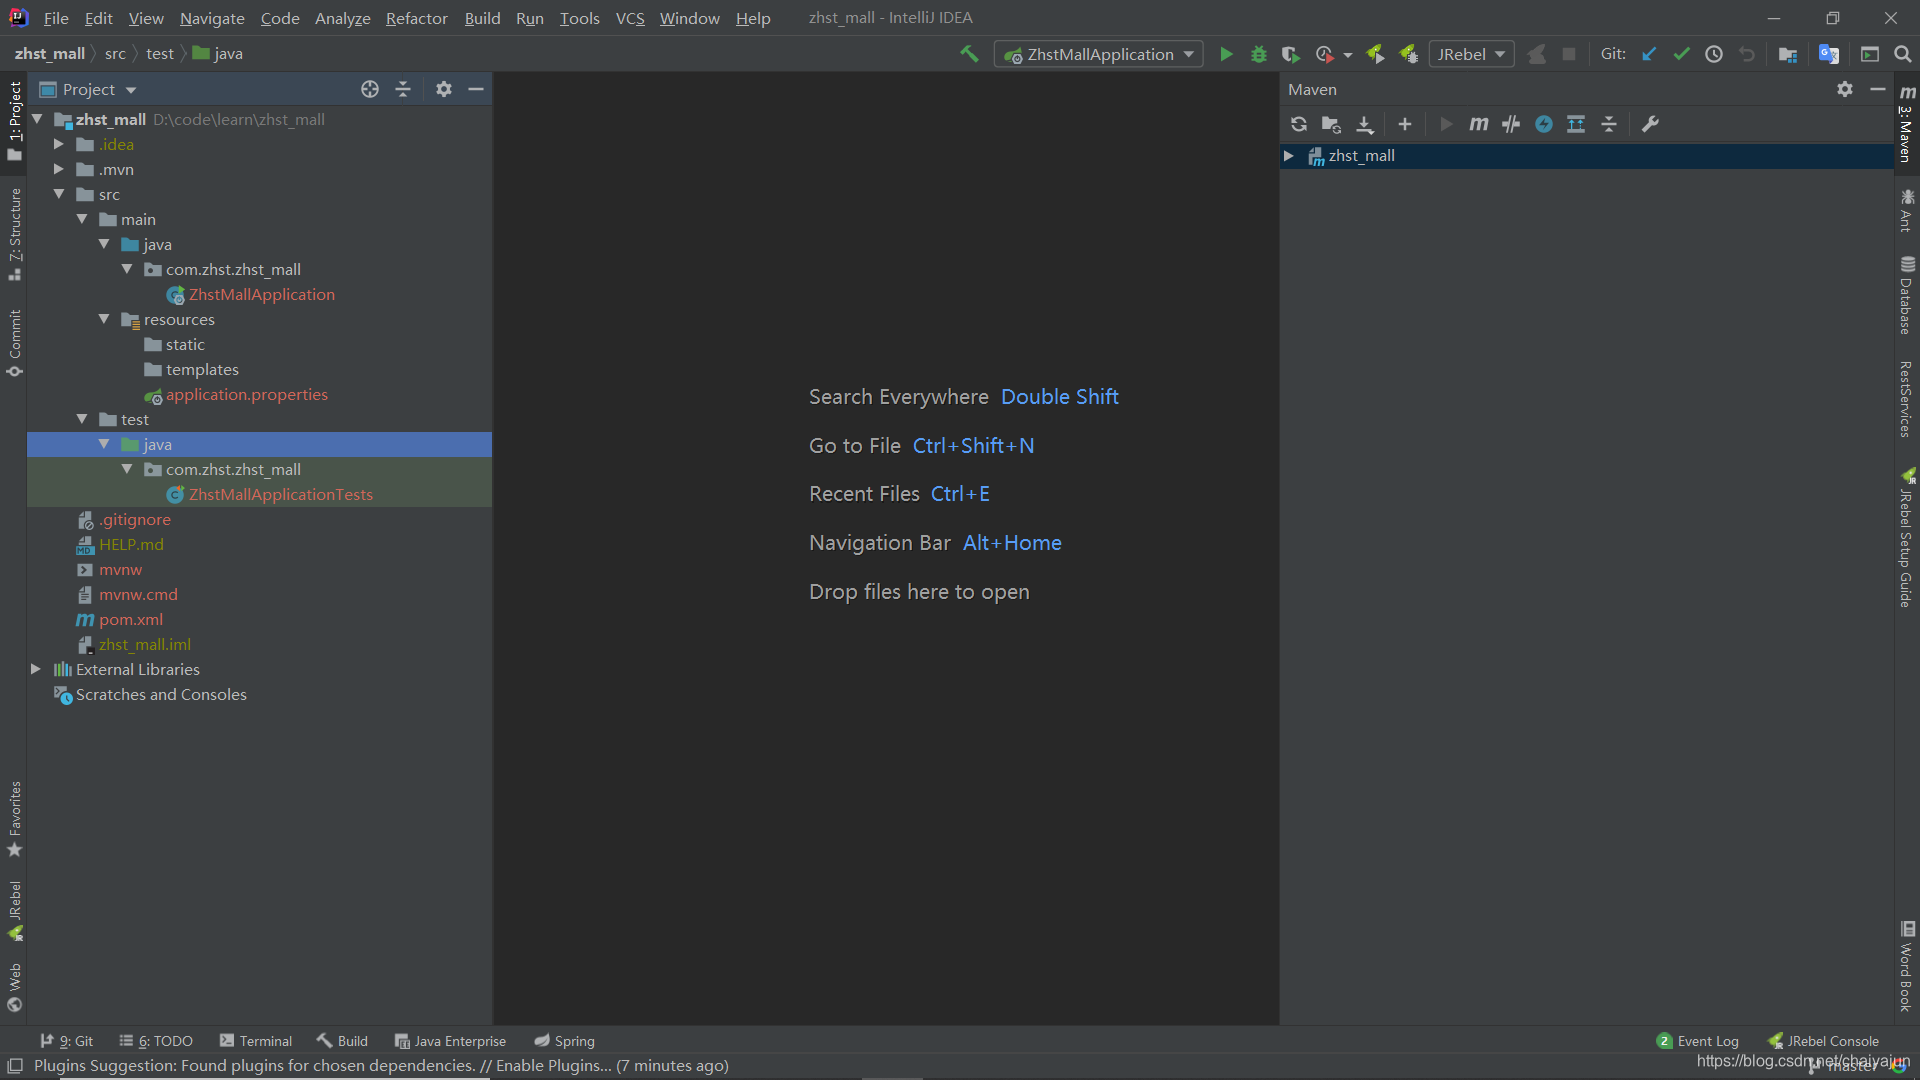Image resolution: width=1920 pixels, height=1080 pixels.
Task: Open Project panel gear options
Action: pyautogui.click(x=444, y=89)
